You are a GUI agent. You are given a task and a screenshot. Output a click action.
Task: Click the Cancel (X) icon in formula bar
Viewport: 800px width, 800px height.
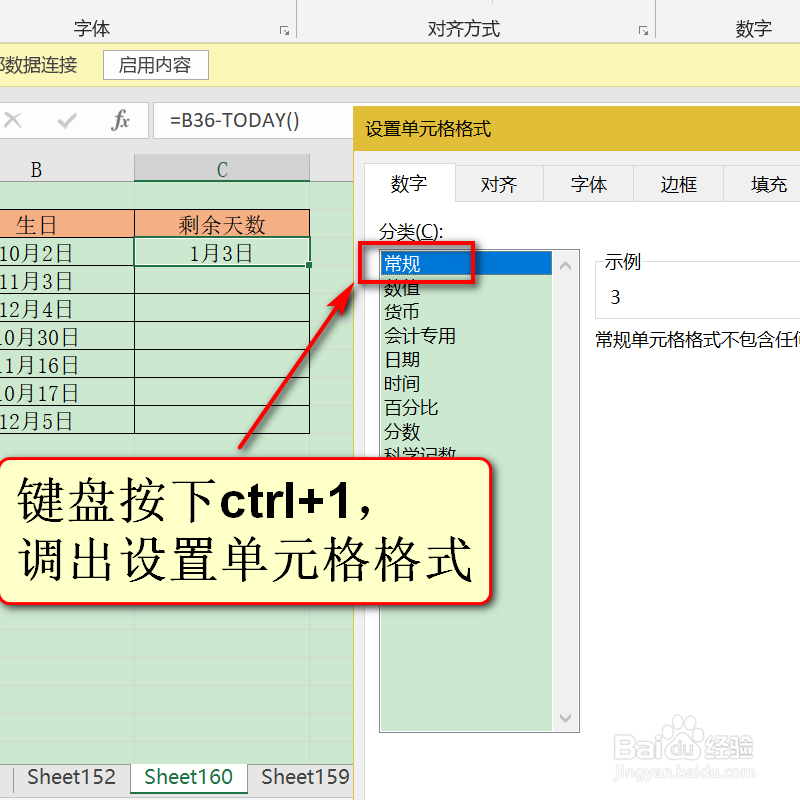point(13,120)
